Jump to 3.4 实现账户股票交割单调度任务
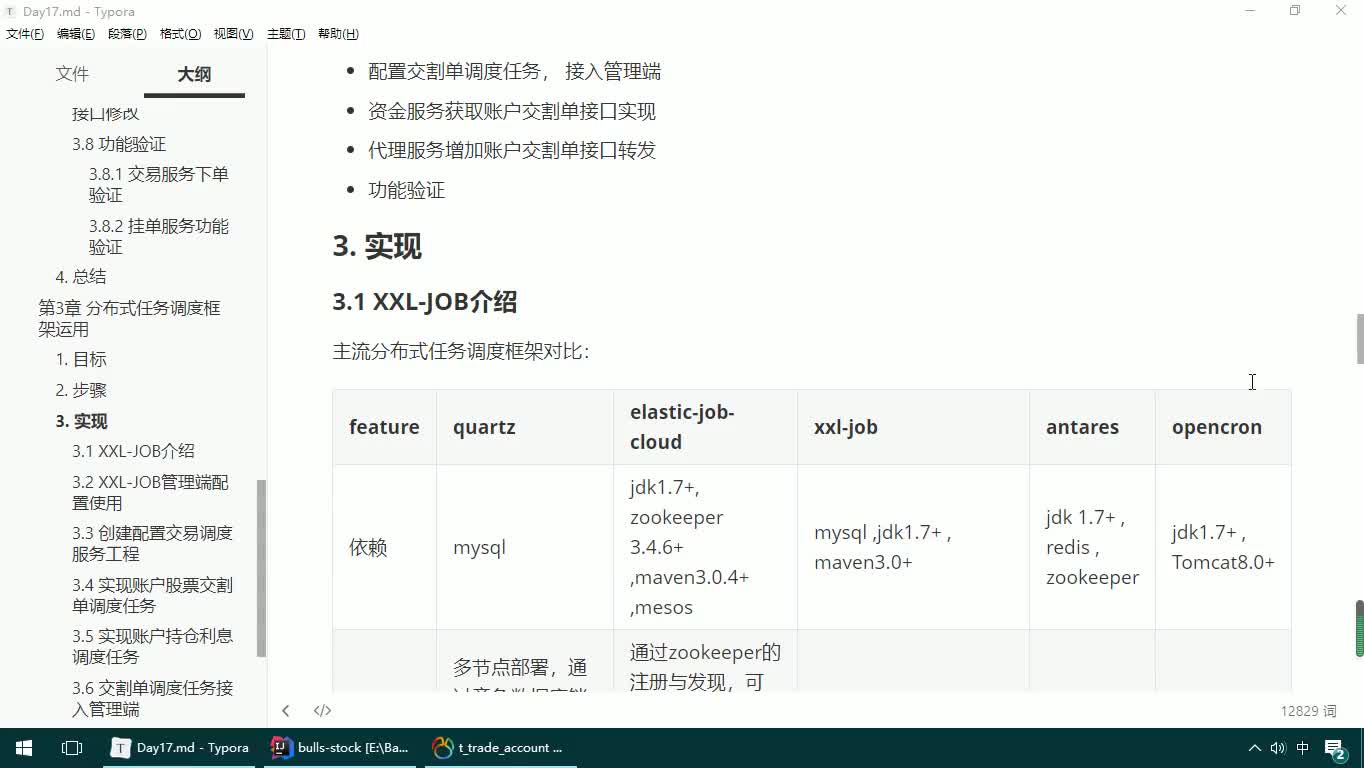 click(x=152, y=595)
